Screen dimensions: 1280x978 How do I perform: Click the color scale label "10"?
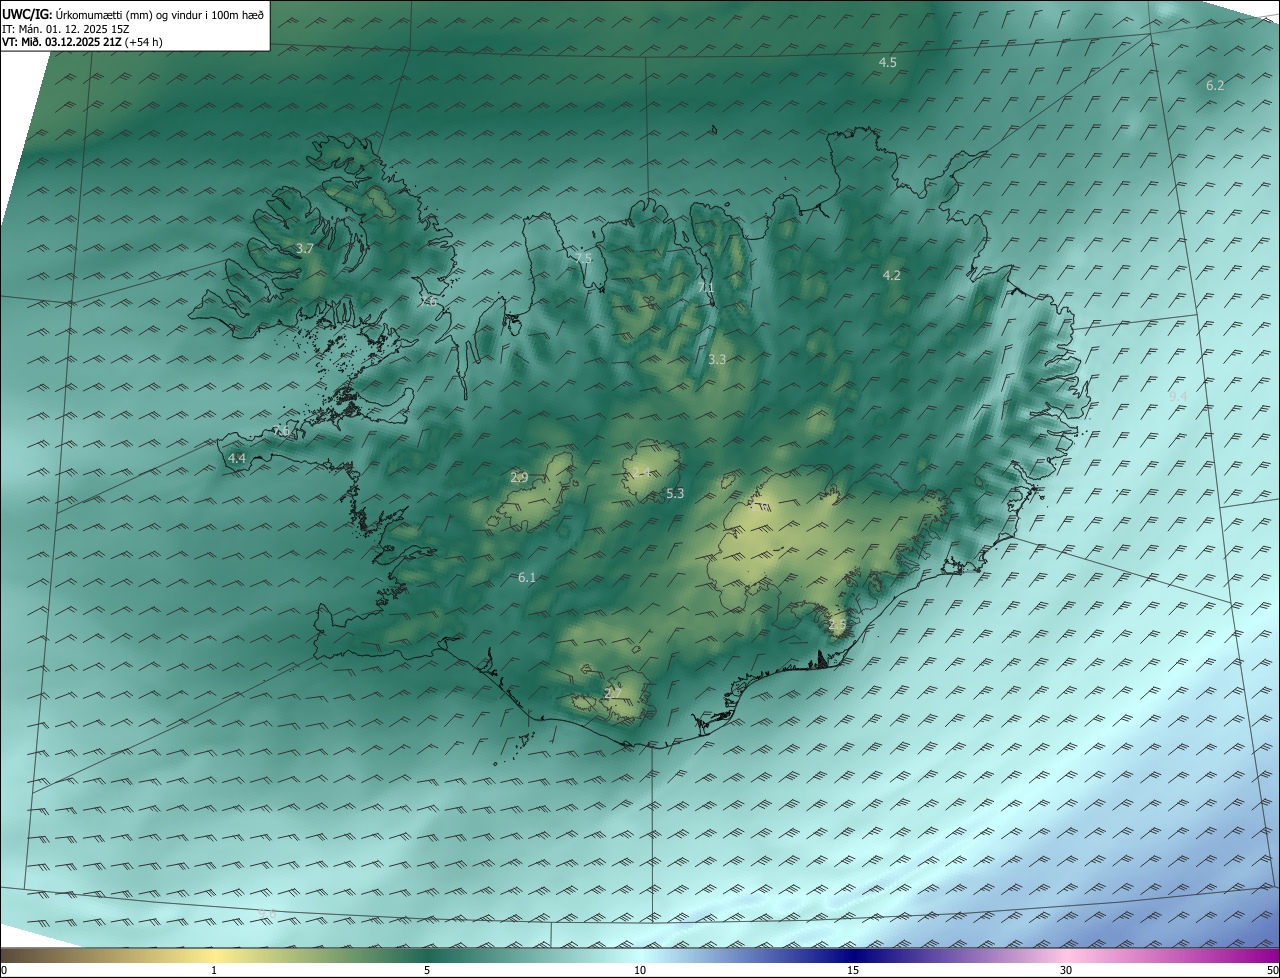point(640,970)
